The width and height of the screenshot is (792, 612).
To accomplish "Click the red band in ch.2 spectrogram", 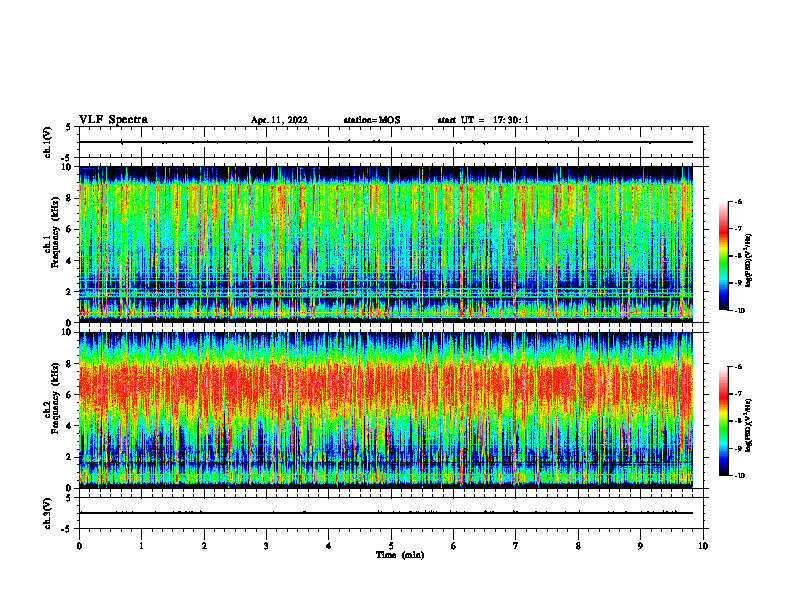I will 386,384.
